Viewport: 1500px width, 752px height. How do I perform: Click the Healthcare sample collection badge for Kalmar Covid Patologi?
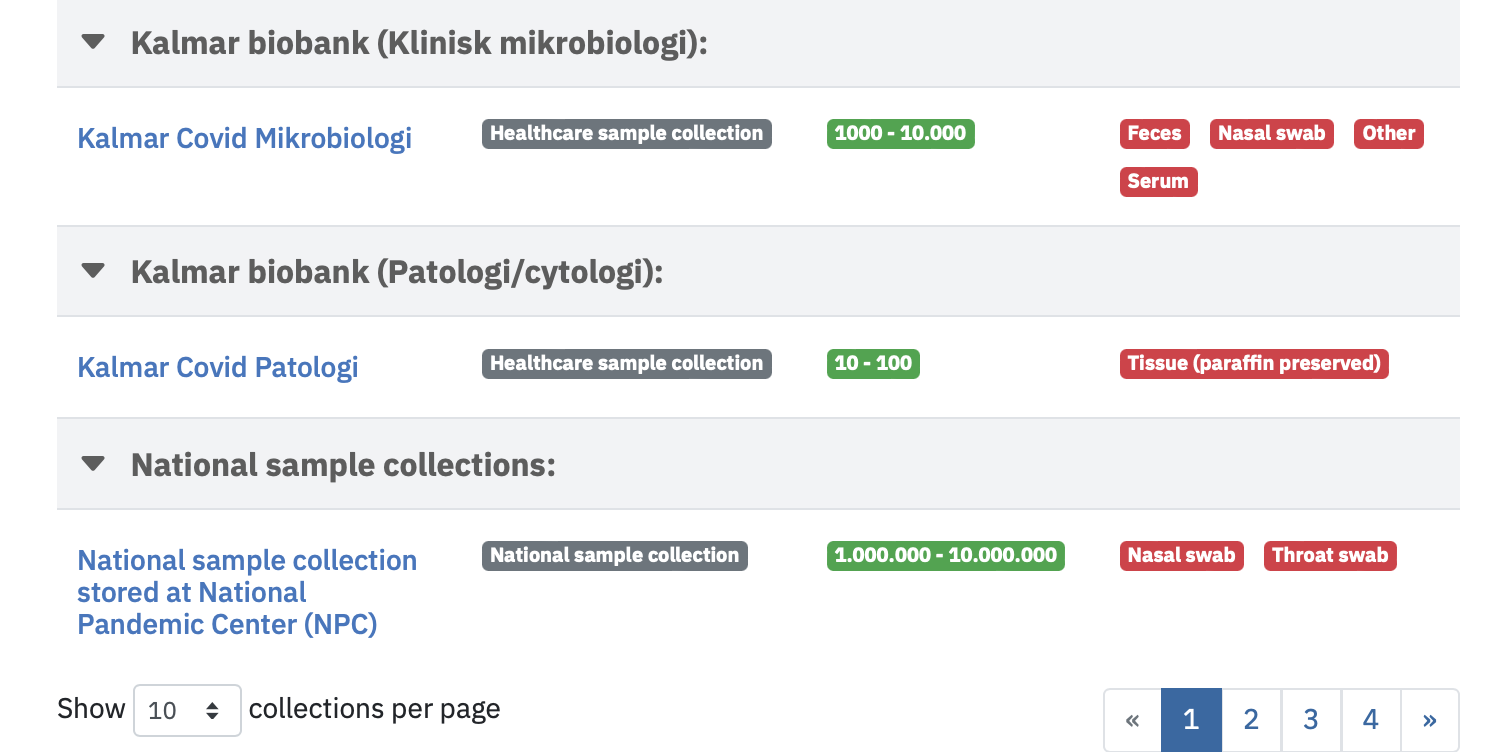(626, 363)
